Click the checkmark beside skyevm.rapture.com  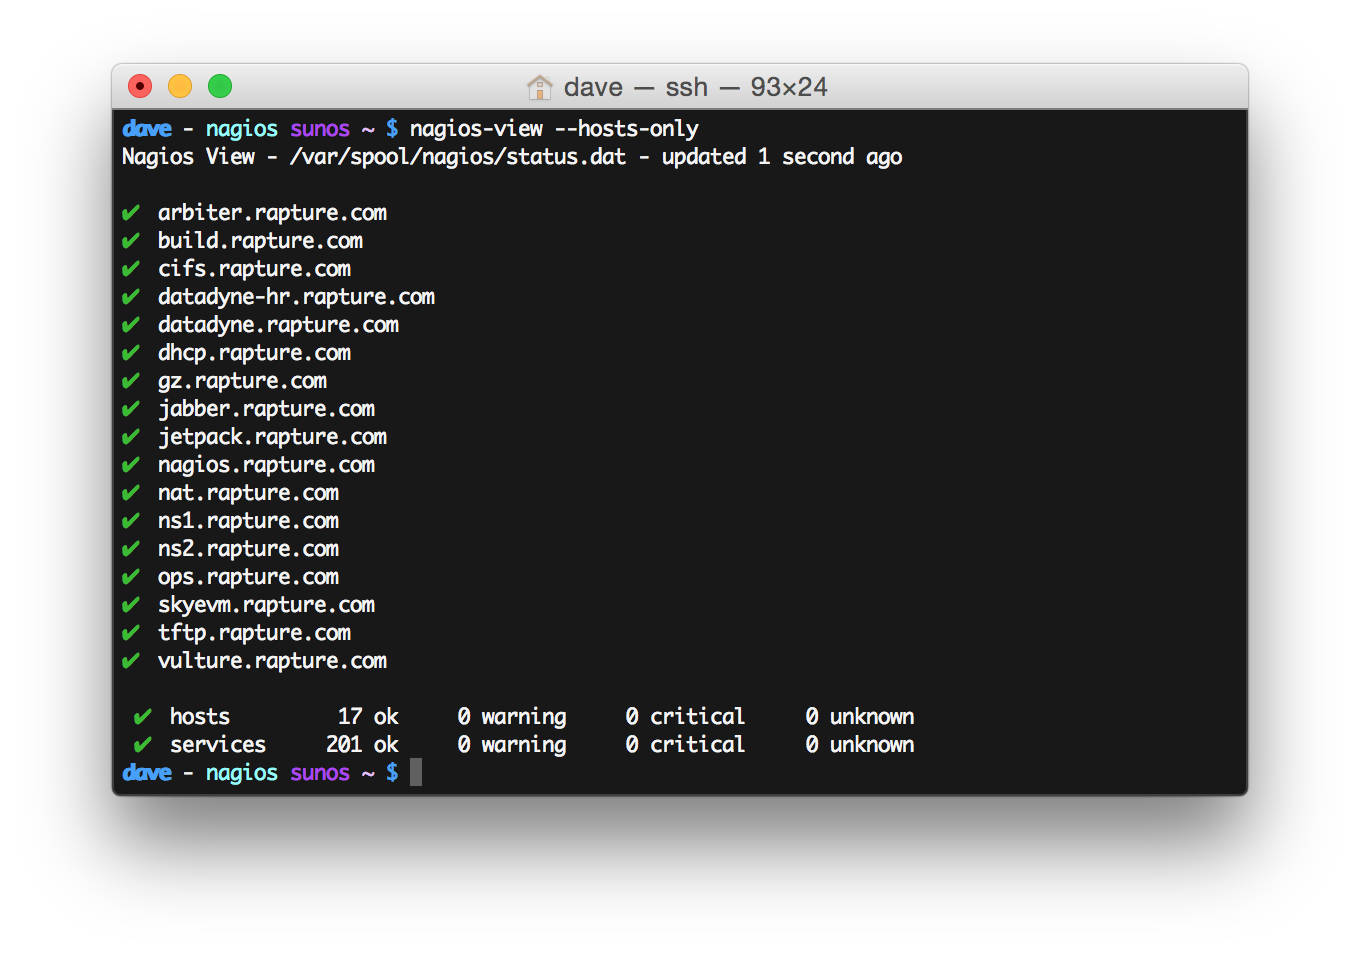pos(131,605)
